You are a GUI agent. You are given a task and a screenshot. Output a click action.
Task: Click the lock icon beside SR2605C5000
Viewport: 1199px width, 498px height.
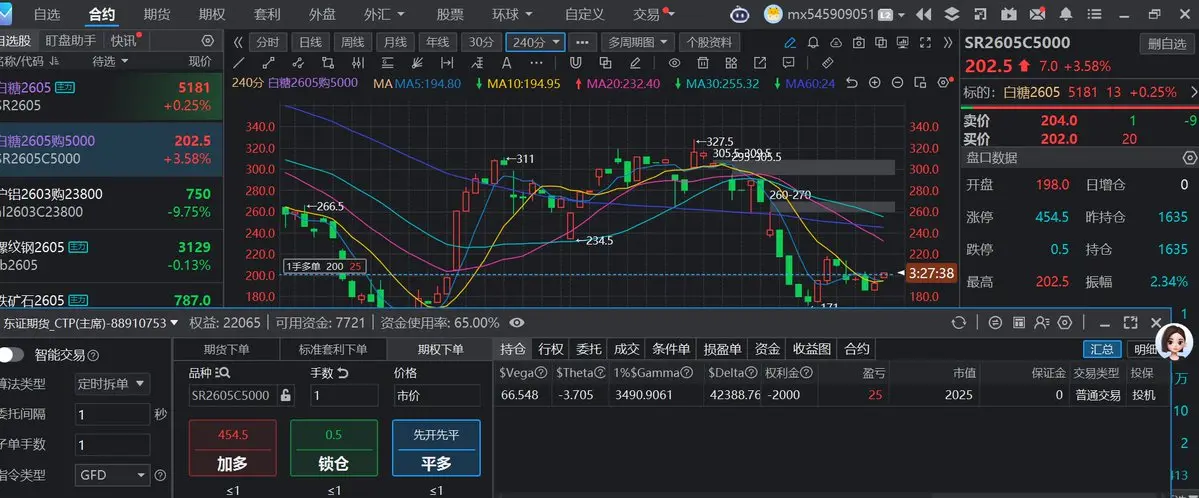285,395
